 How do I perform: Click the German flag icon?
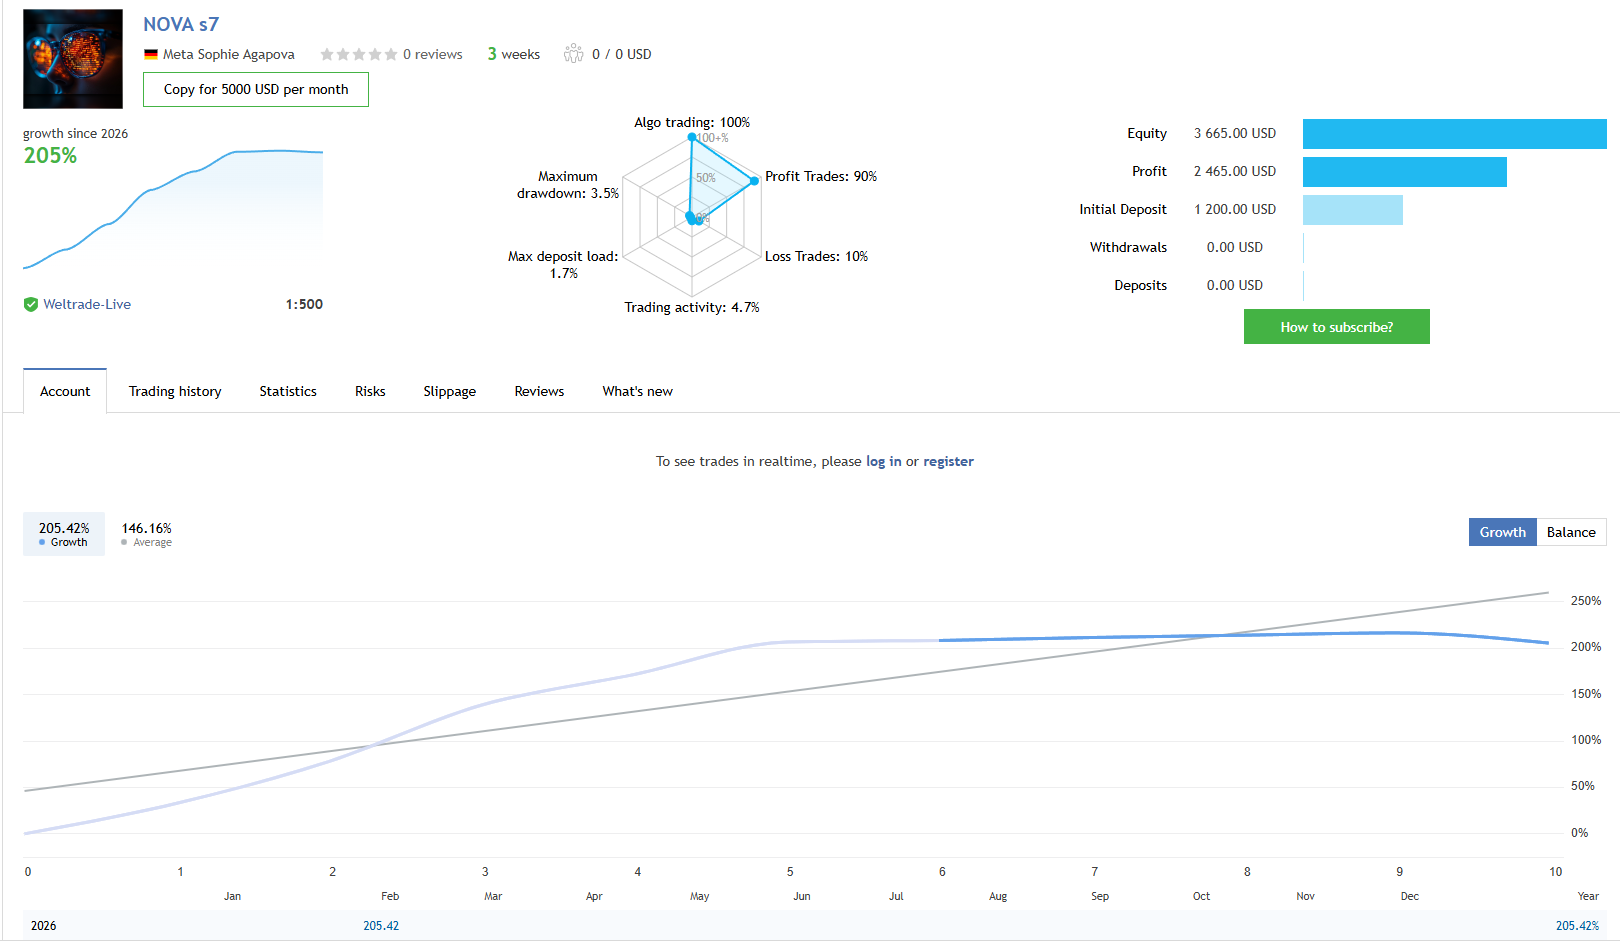[151, 54]
